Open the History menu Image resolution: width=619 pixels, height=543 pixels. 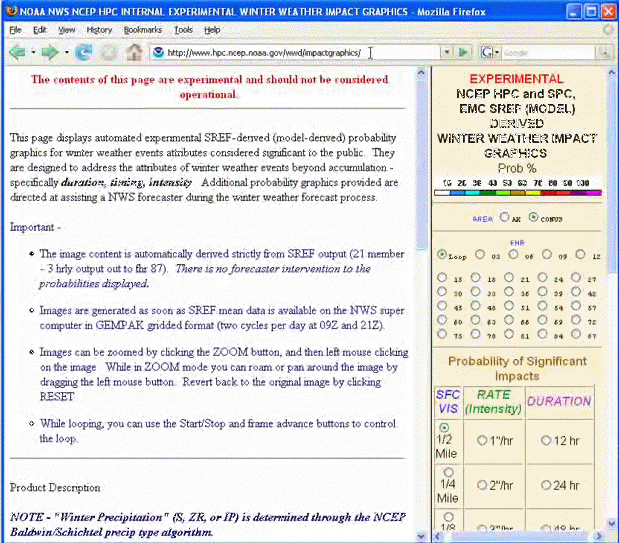(x=99, y=30)
